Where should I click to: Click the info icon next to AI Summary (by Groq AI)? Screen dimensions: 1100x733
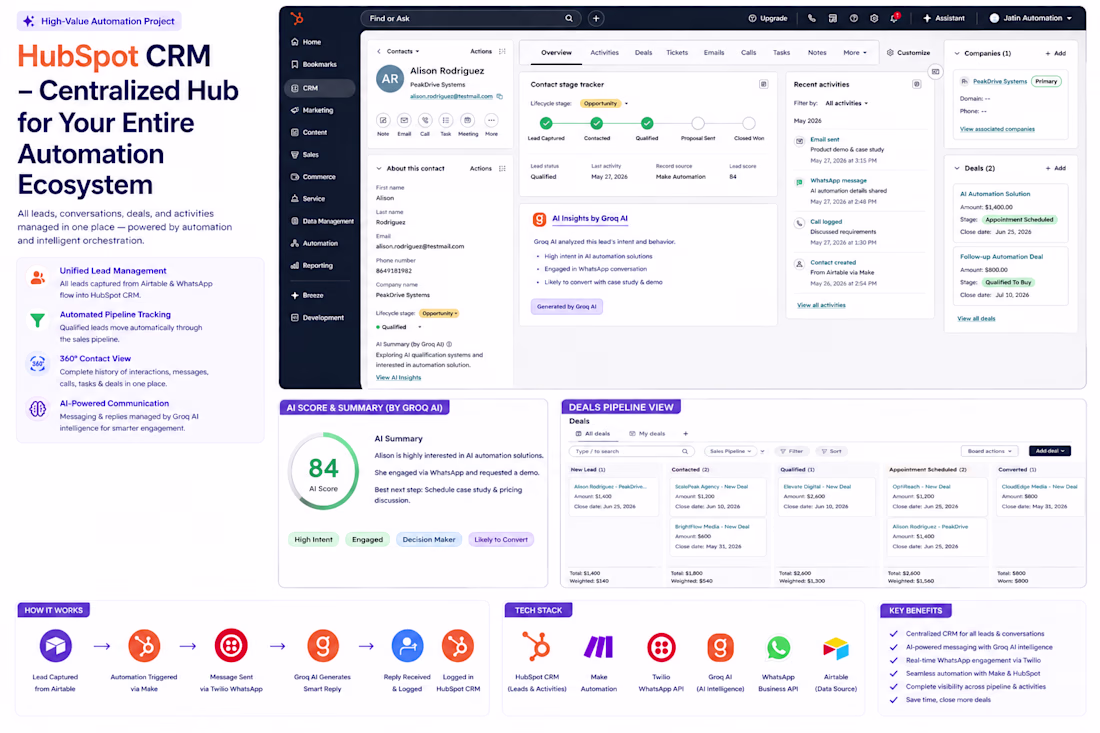coord(450,344)
